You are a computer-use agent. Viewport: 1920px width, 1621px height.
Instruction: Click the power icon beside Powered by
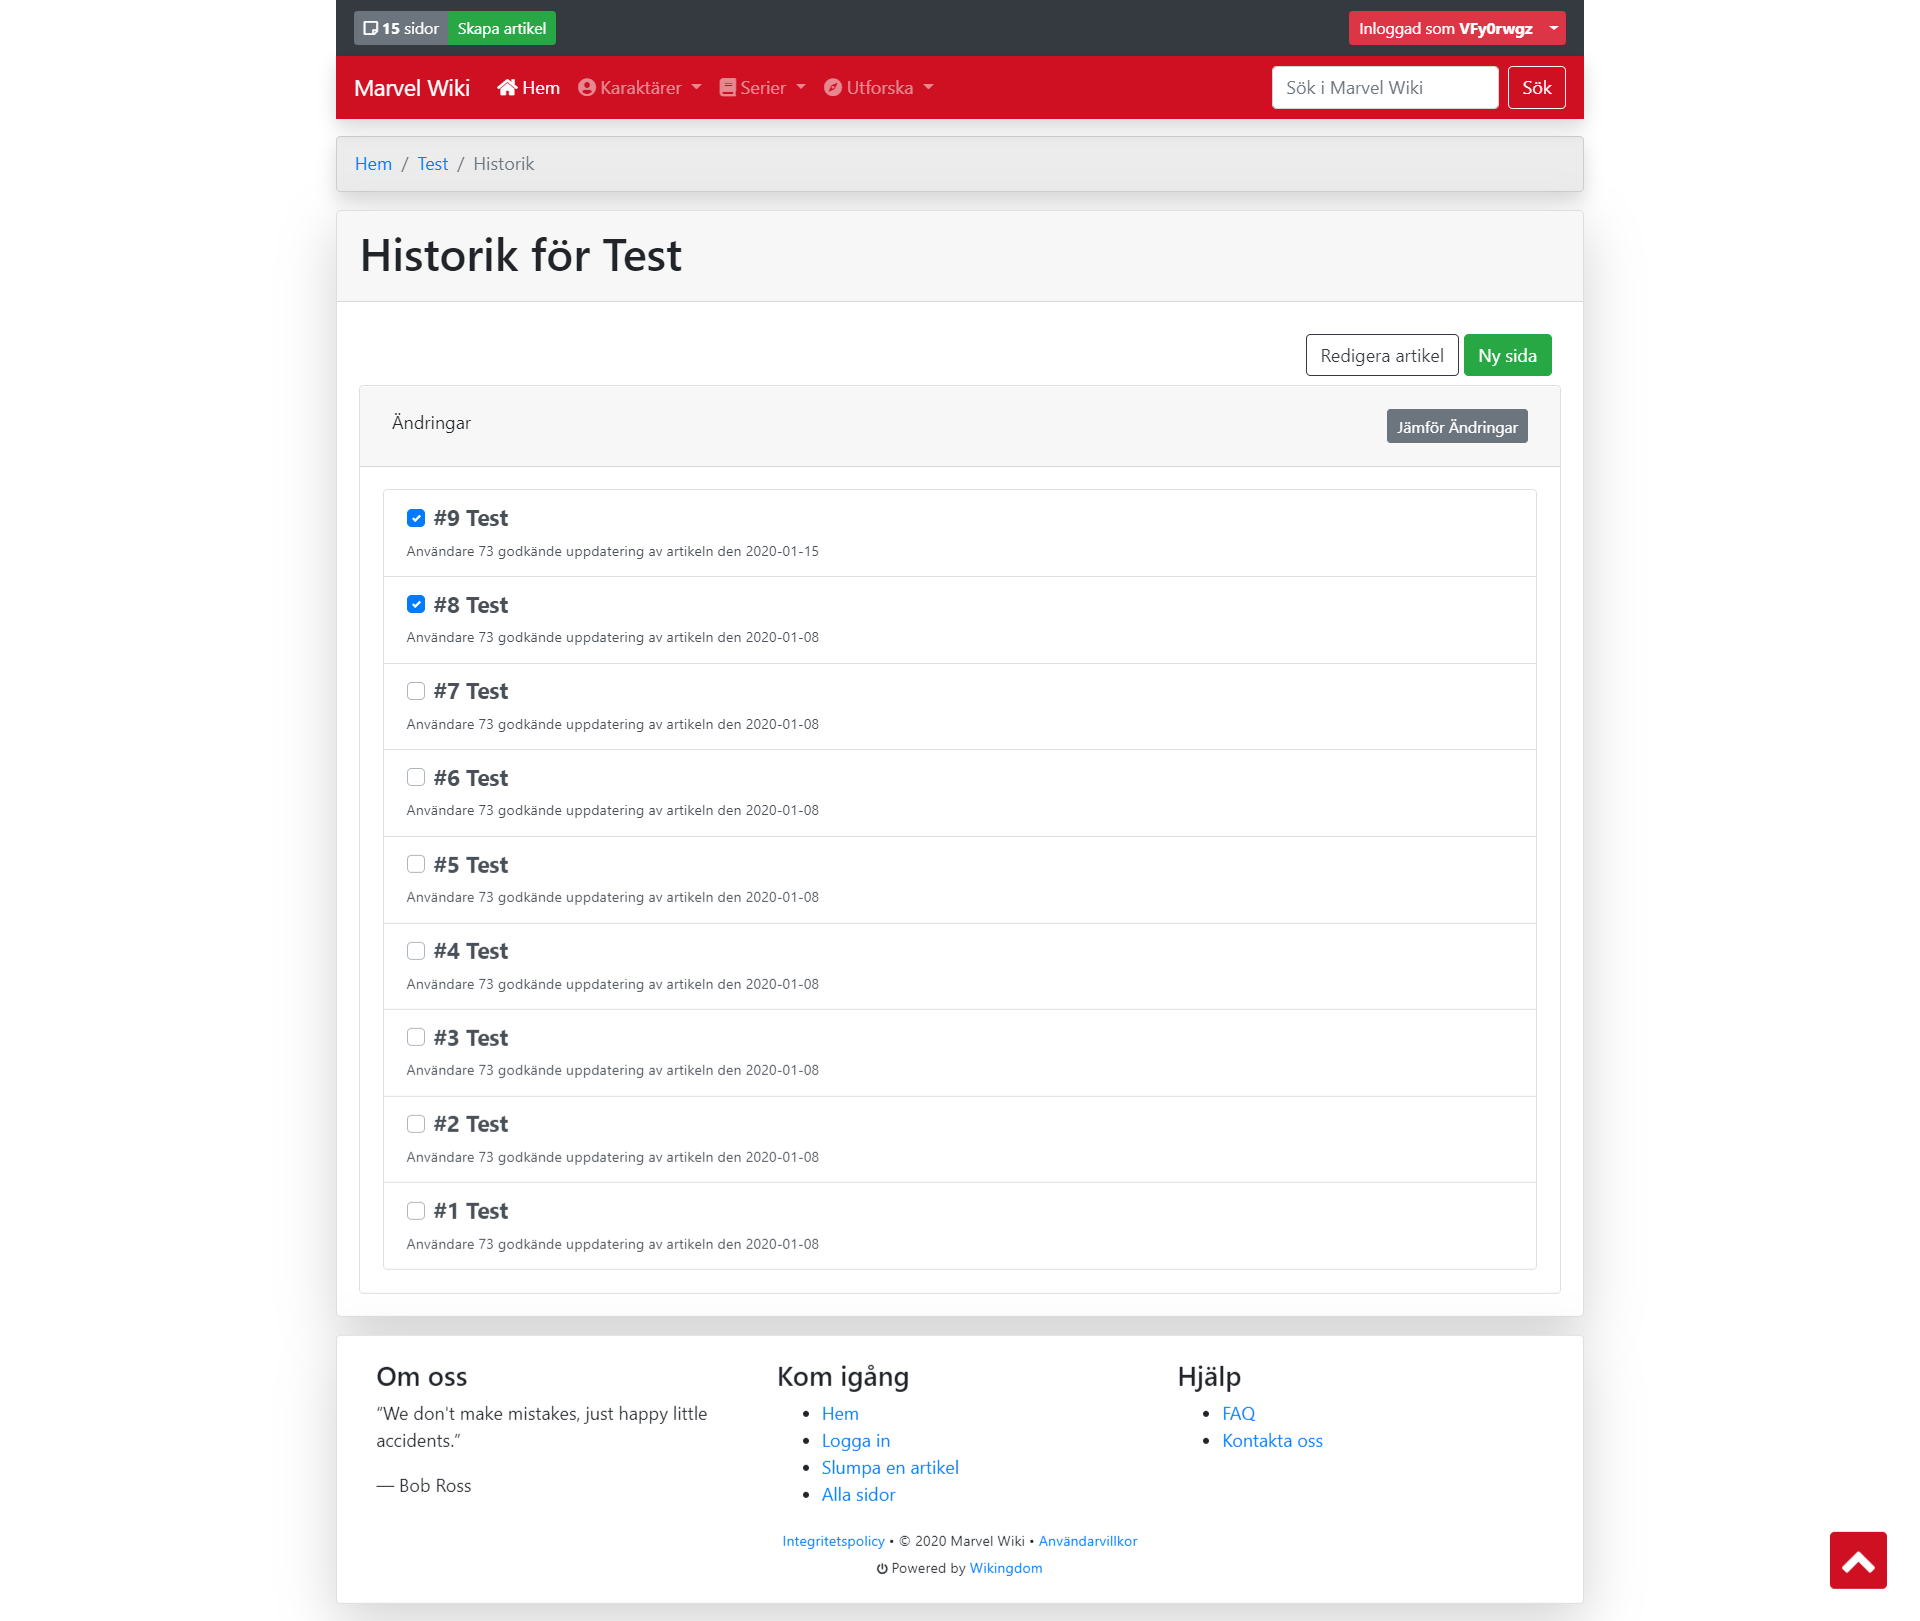pyautogui.click(x=882, y=1569)
